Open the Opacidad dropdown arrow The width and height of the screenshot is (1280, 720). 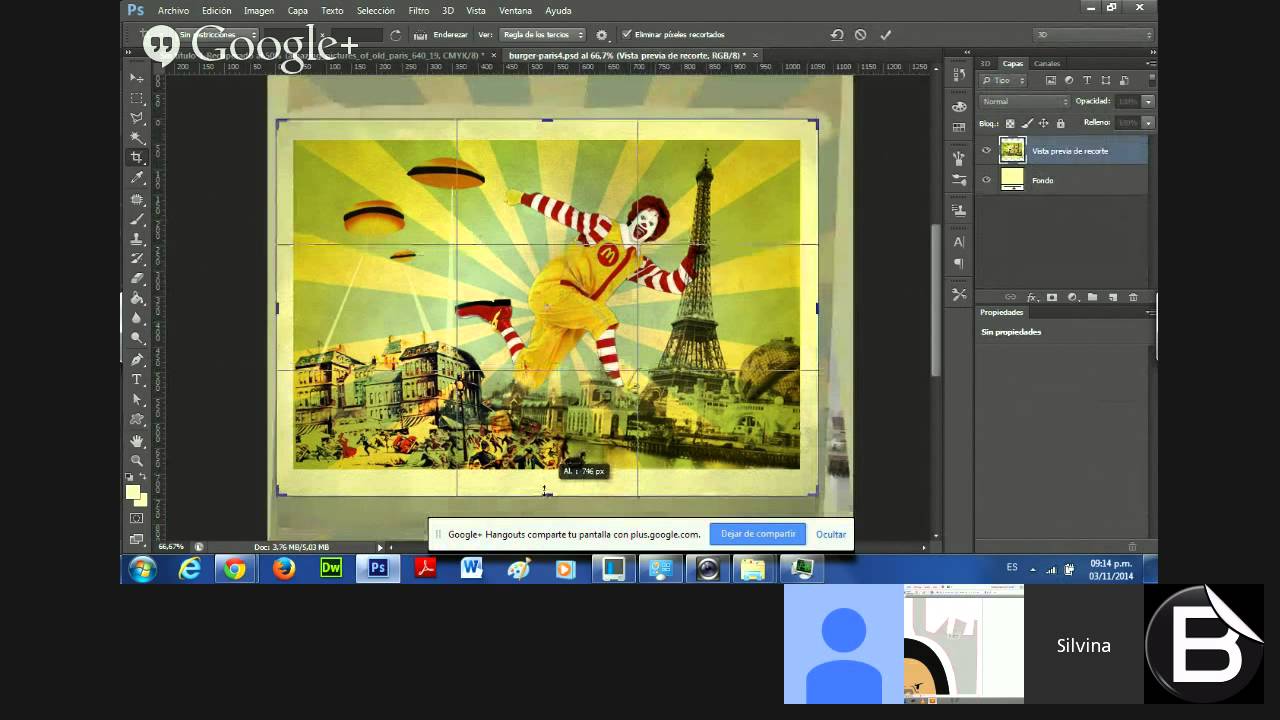(x=1148, y=101)
